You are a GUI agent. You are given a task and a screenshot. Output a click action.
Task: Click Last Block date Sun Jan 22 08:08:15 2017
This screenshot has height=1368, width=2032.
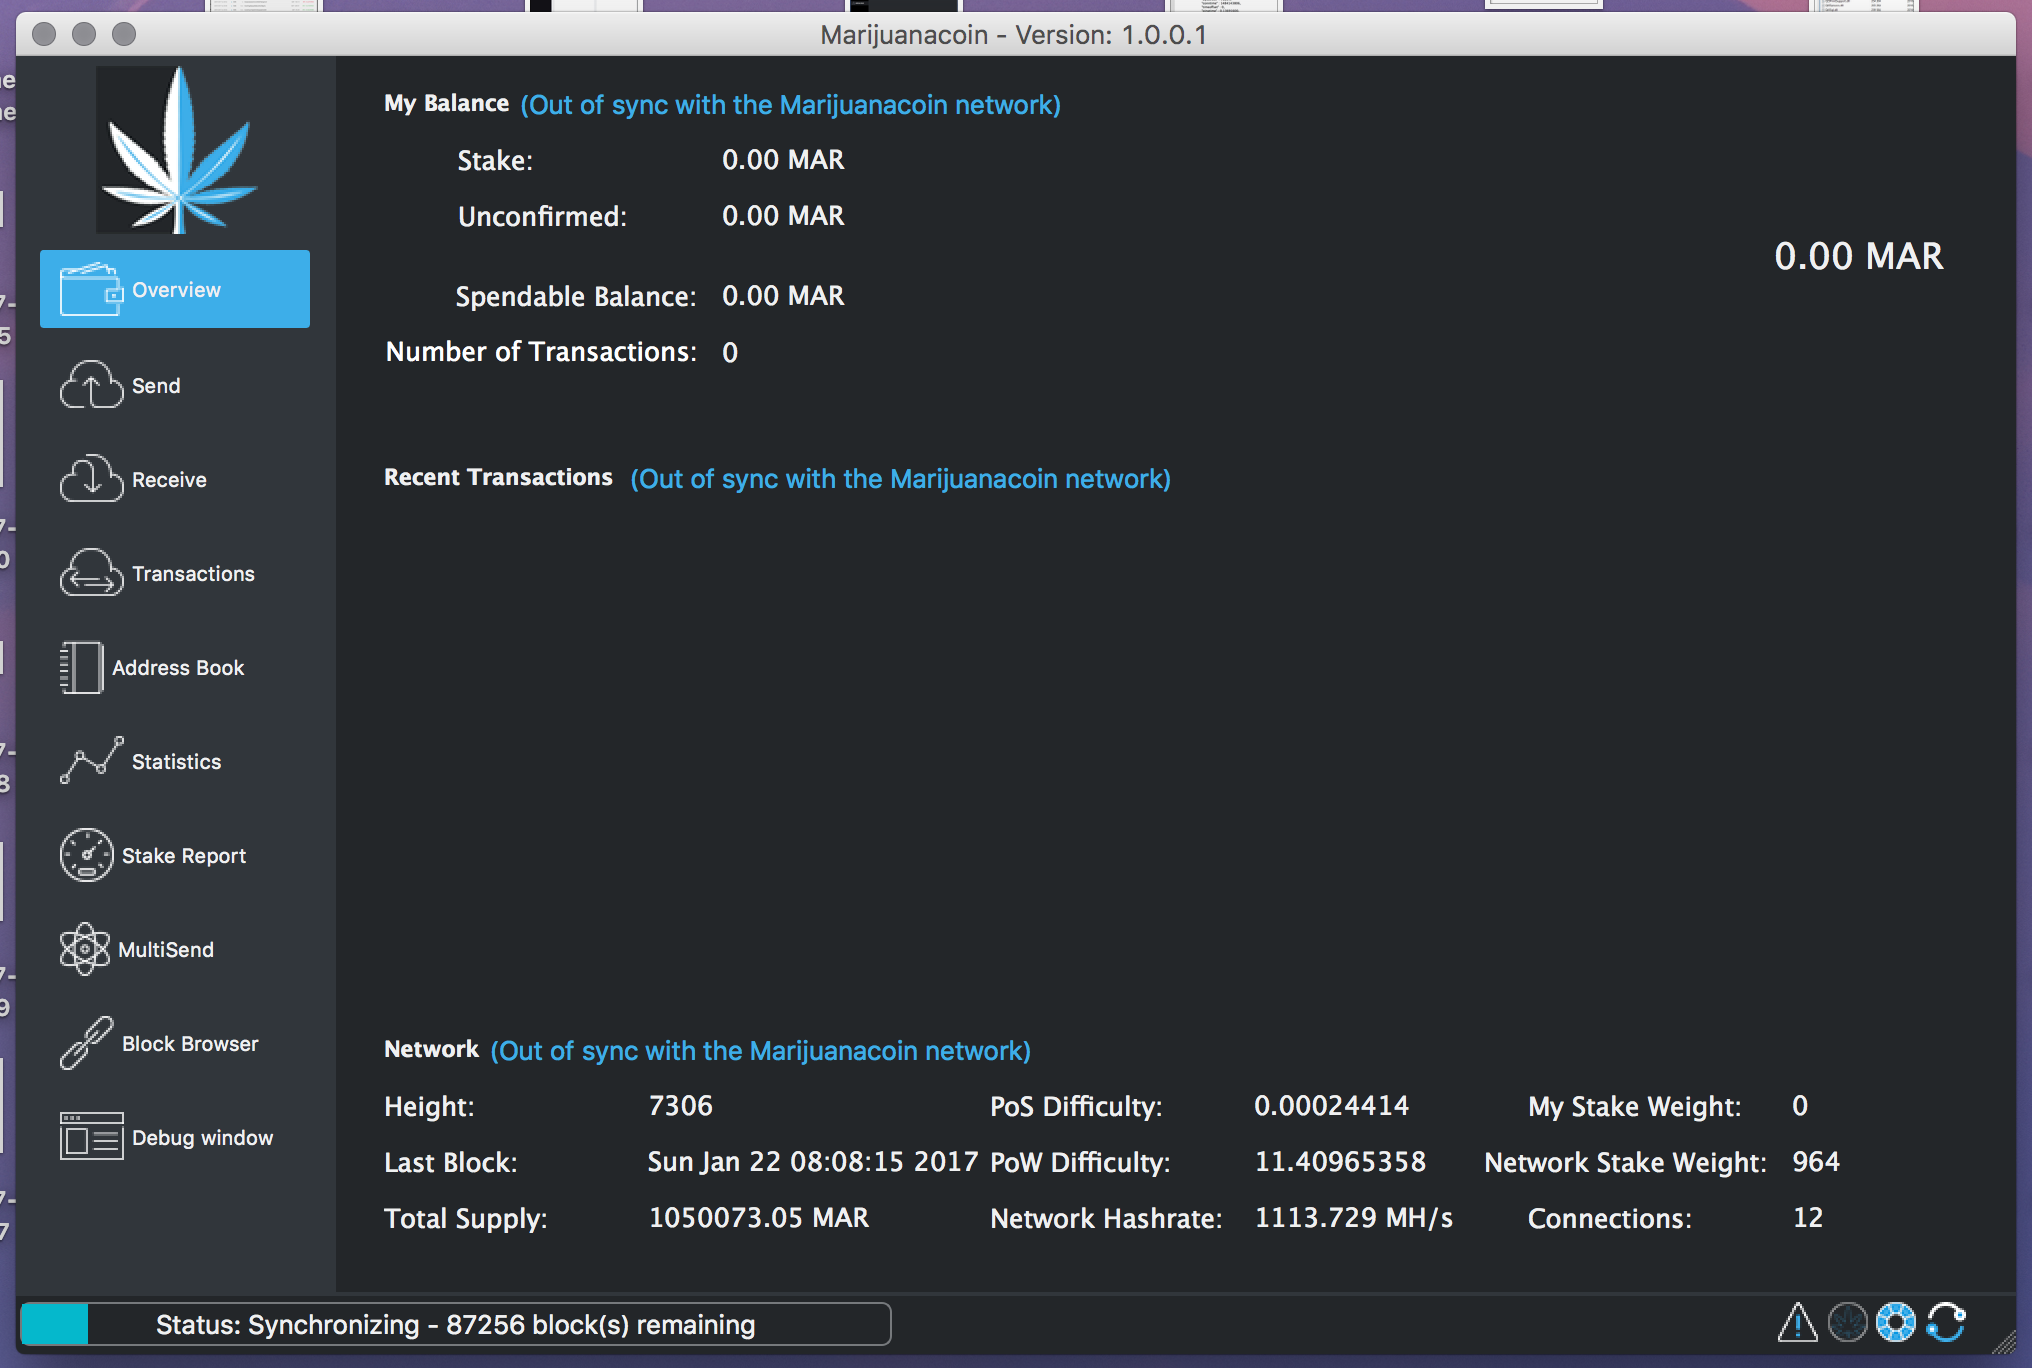pos(812,1162)
